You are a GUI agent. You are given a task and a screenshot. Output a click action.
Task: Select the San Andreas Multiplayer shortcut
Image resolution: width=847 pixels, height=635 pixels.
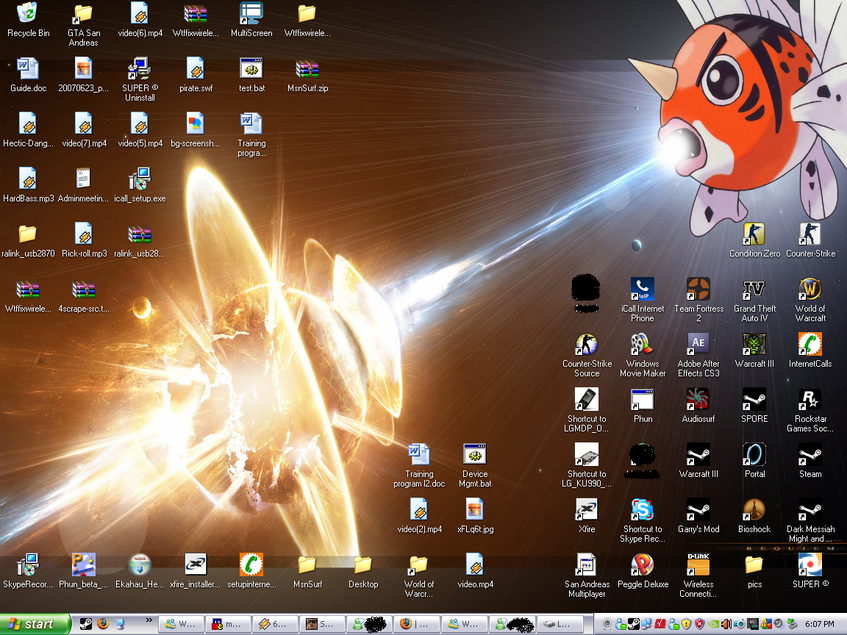point(587,575)
